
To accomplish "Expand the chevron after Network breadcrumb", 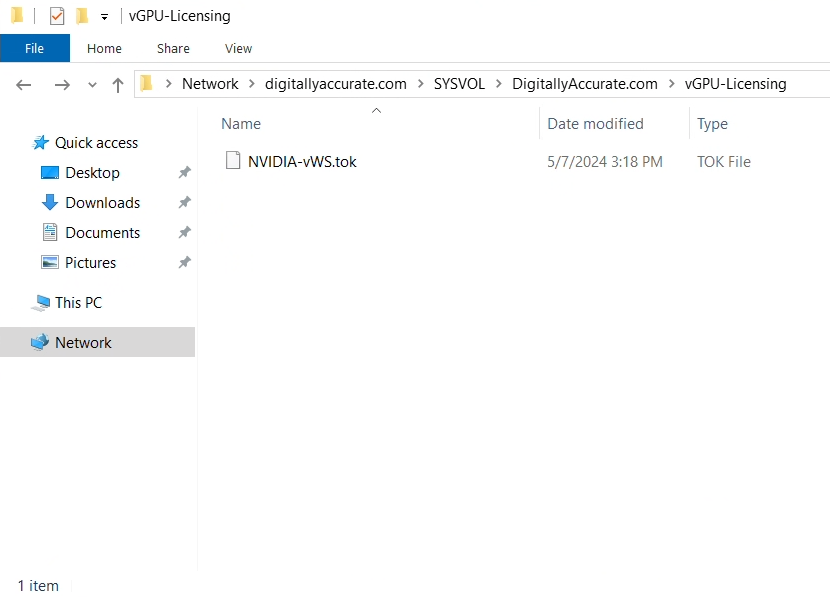I will coord(252,84).
